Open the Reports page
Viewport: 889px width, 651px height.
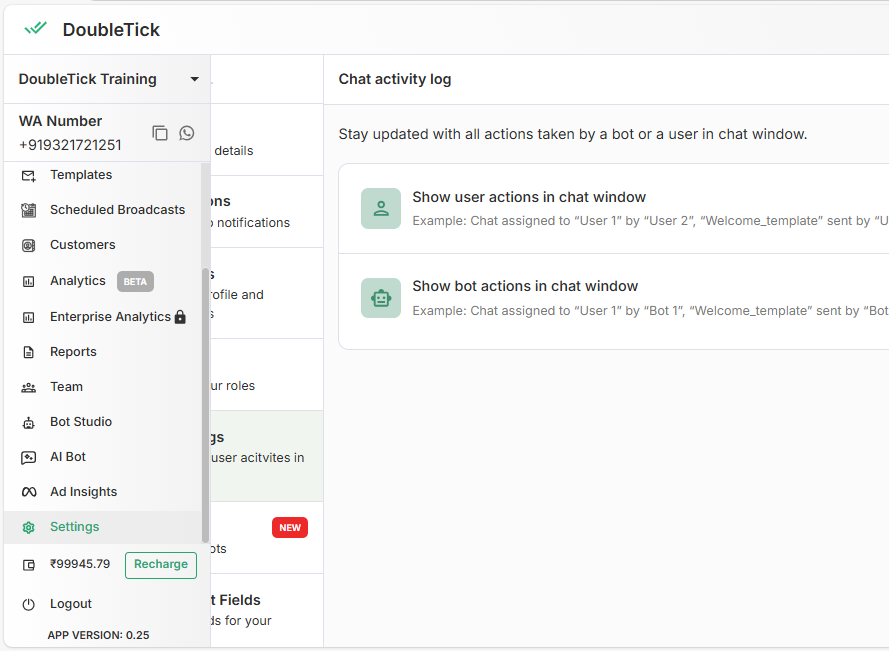point(73,352)
